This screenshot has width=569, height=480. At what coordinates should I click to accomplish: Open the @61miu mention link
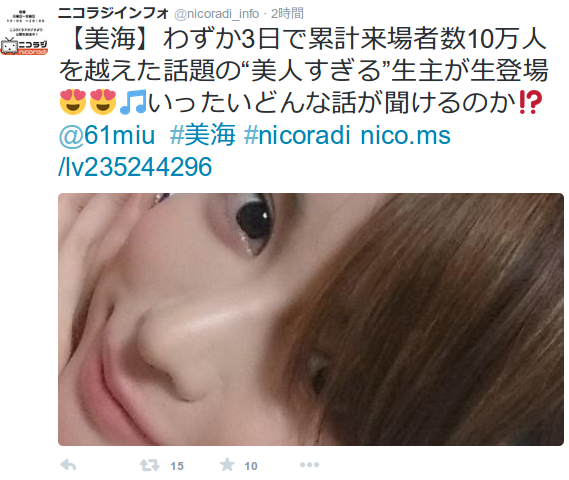107,136
